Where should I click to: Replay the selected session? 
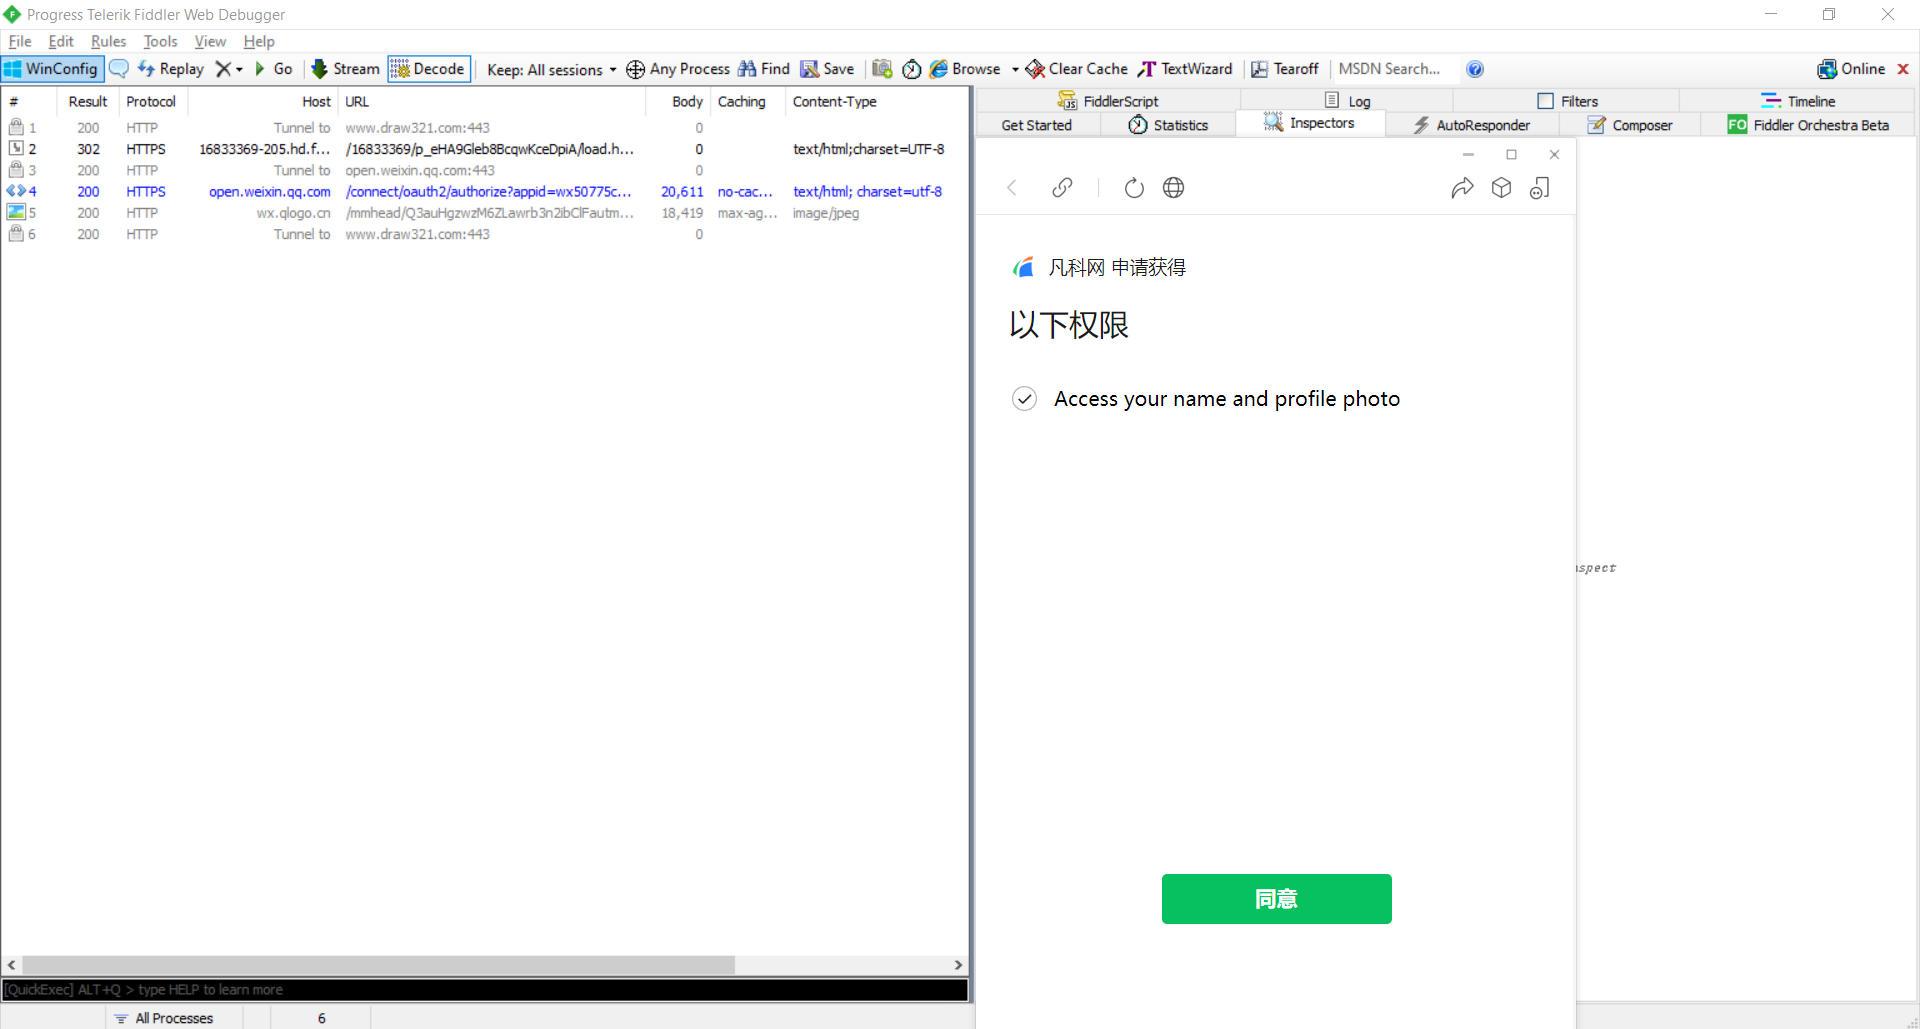[170, 69]
